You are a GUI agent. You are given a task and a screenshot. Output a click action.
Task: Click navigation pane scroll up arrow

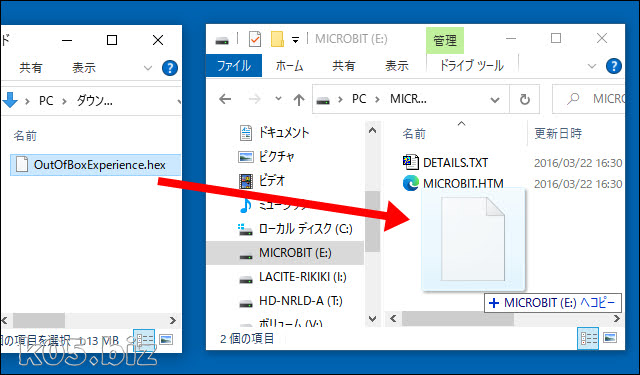click(x=372, y=131)
